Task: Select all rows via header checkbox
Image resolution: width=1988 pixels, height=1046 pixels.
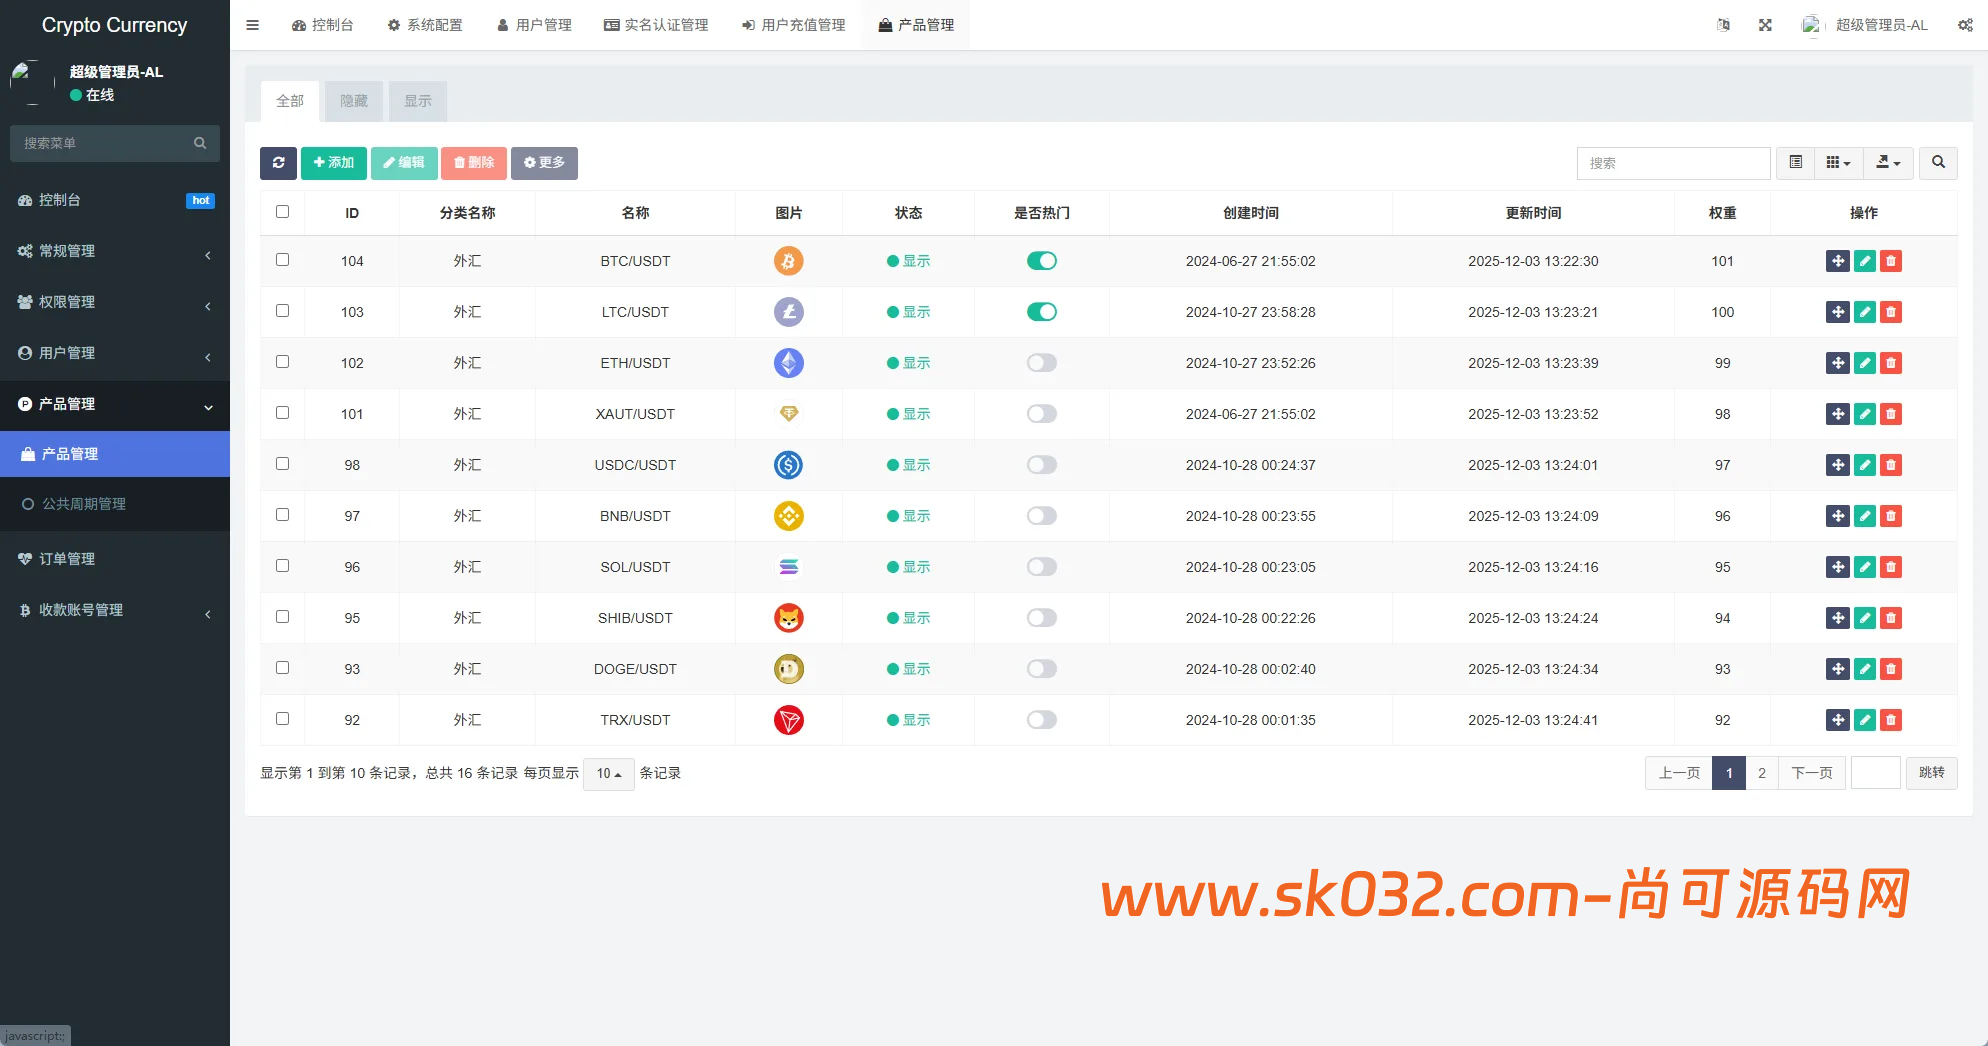Action: click(283, 212)
